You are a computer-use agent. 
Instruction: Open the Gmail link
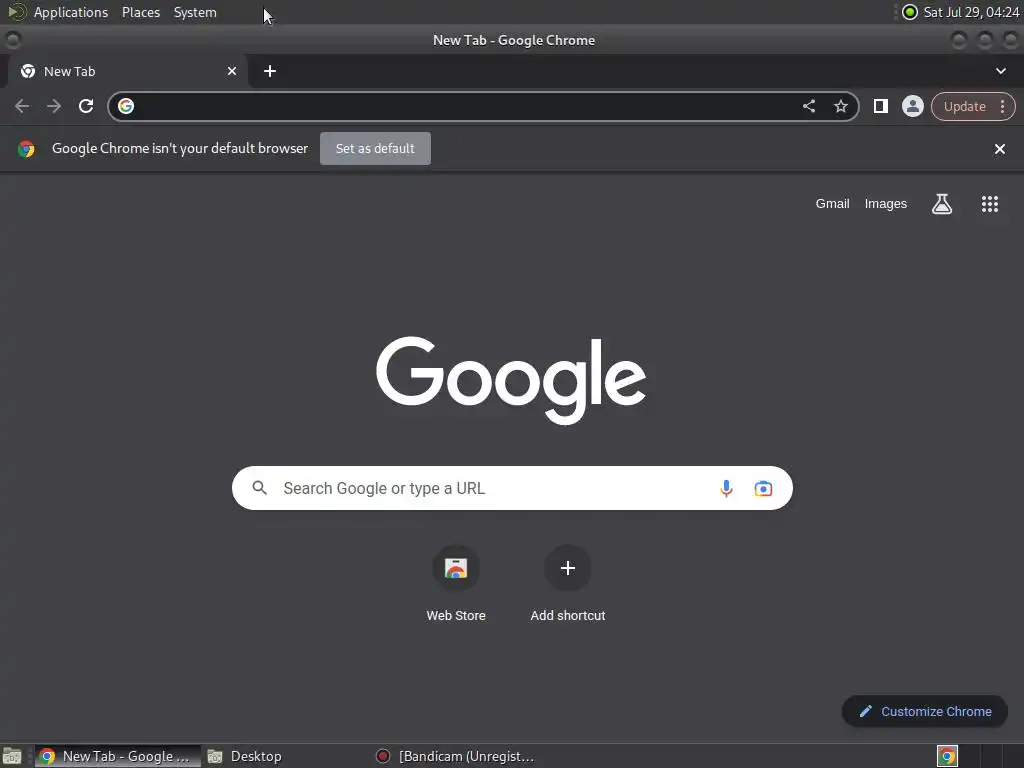click(832, 204)
